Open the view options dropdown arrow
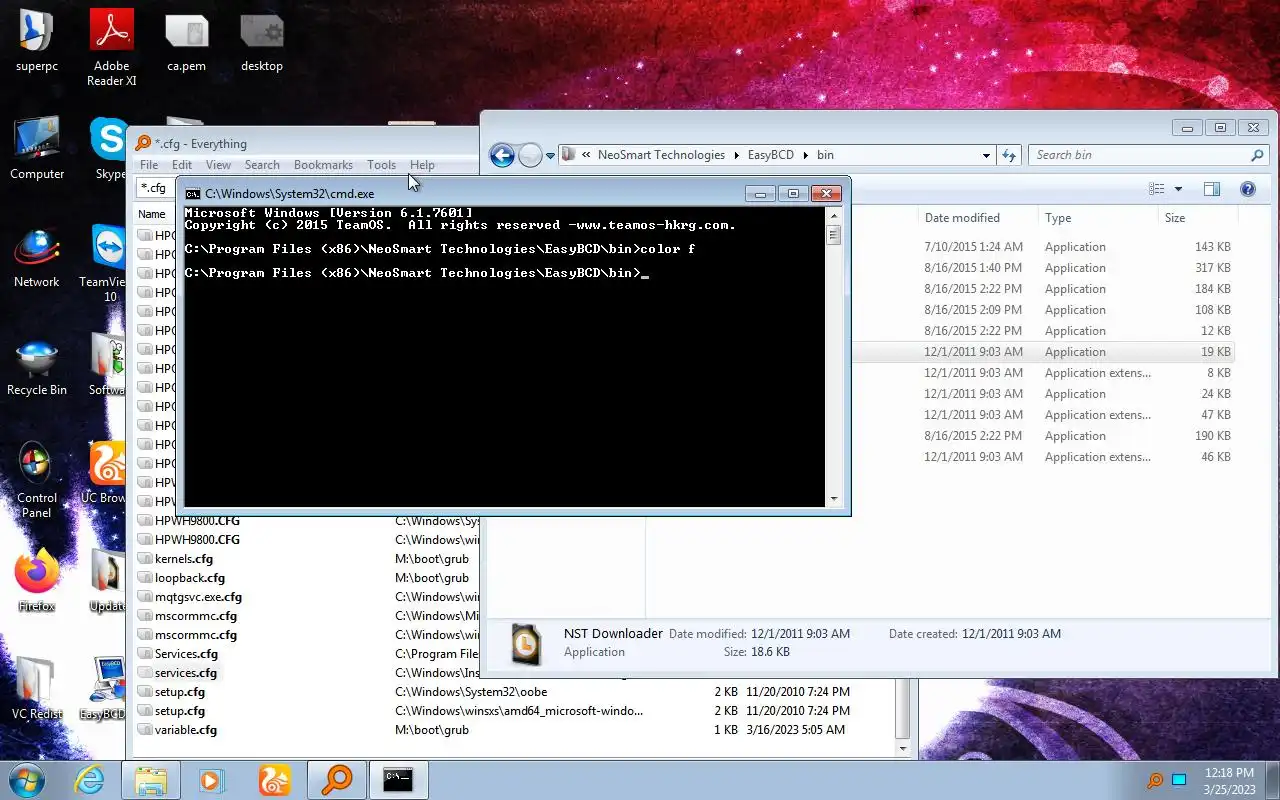Screen dimensions: 1280x800 click(1178, 189)
